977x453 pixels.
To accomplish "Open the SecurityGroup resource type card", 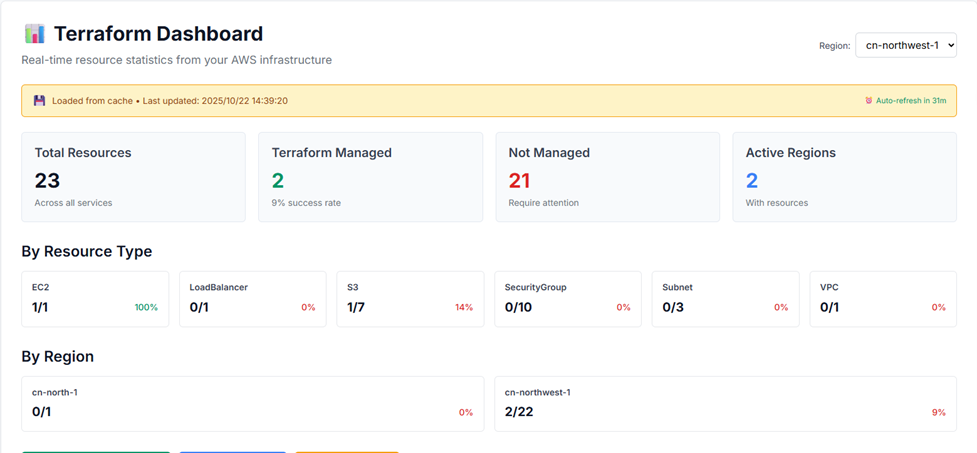I will coord(567,298).
